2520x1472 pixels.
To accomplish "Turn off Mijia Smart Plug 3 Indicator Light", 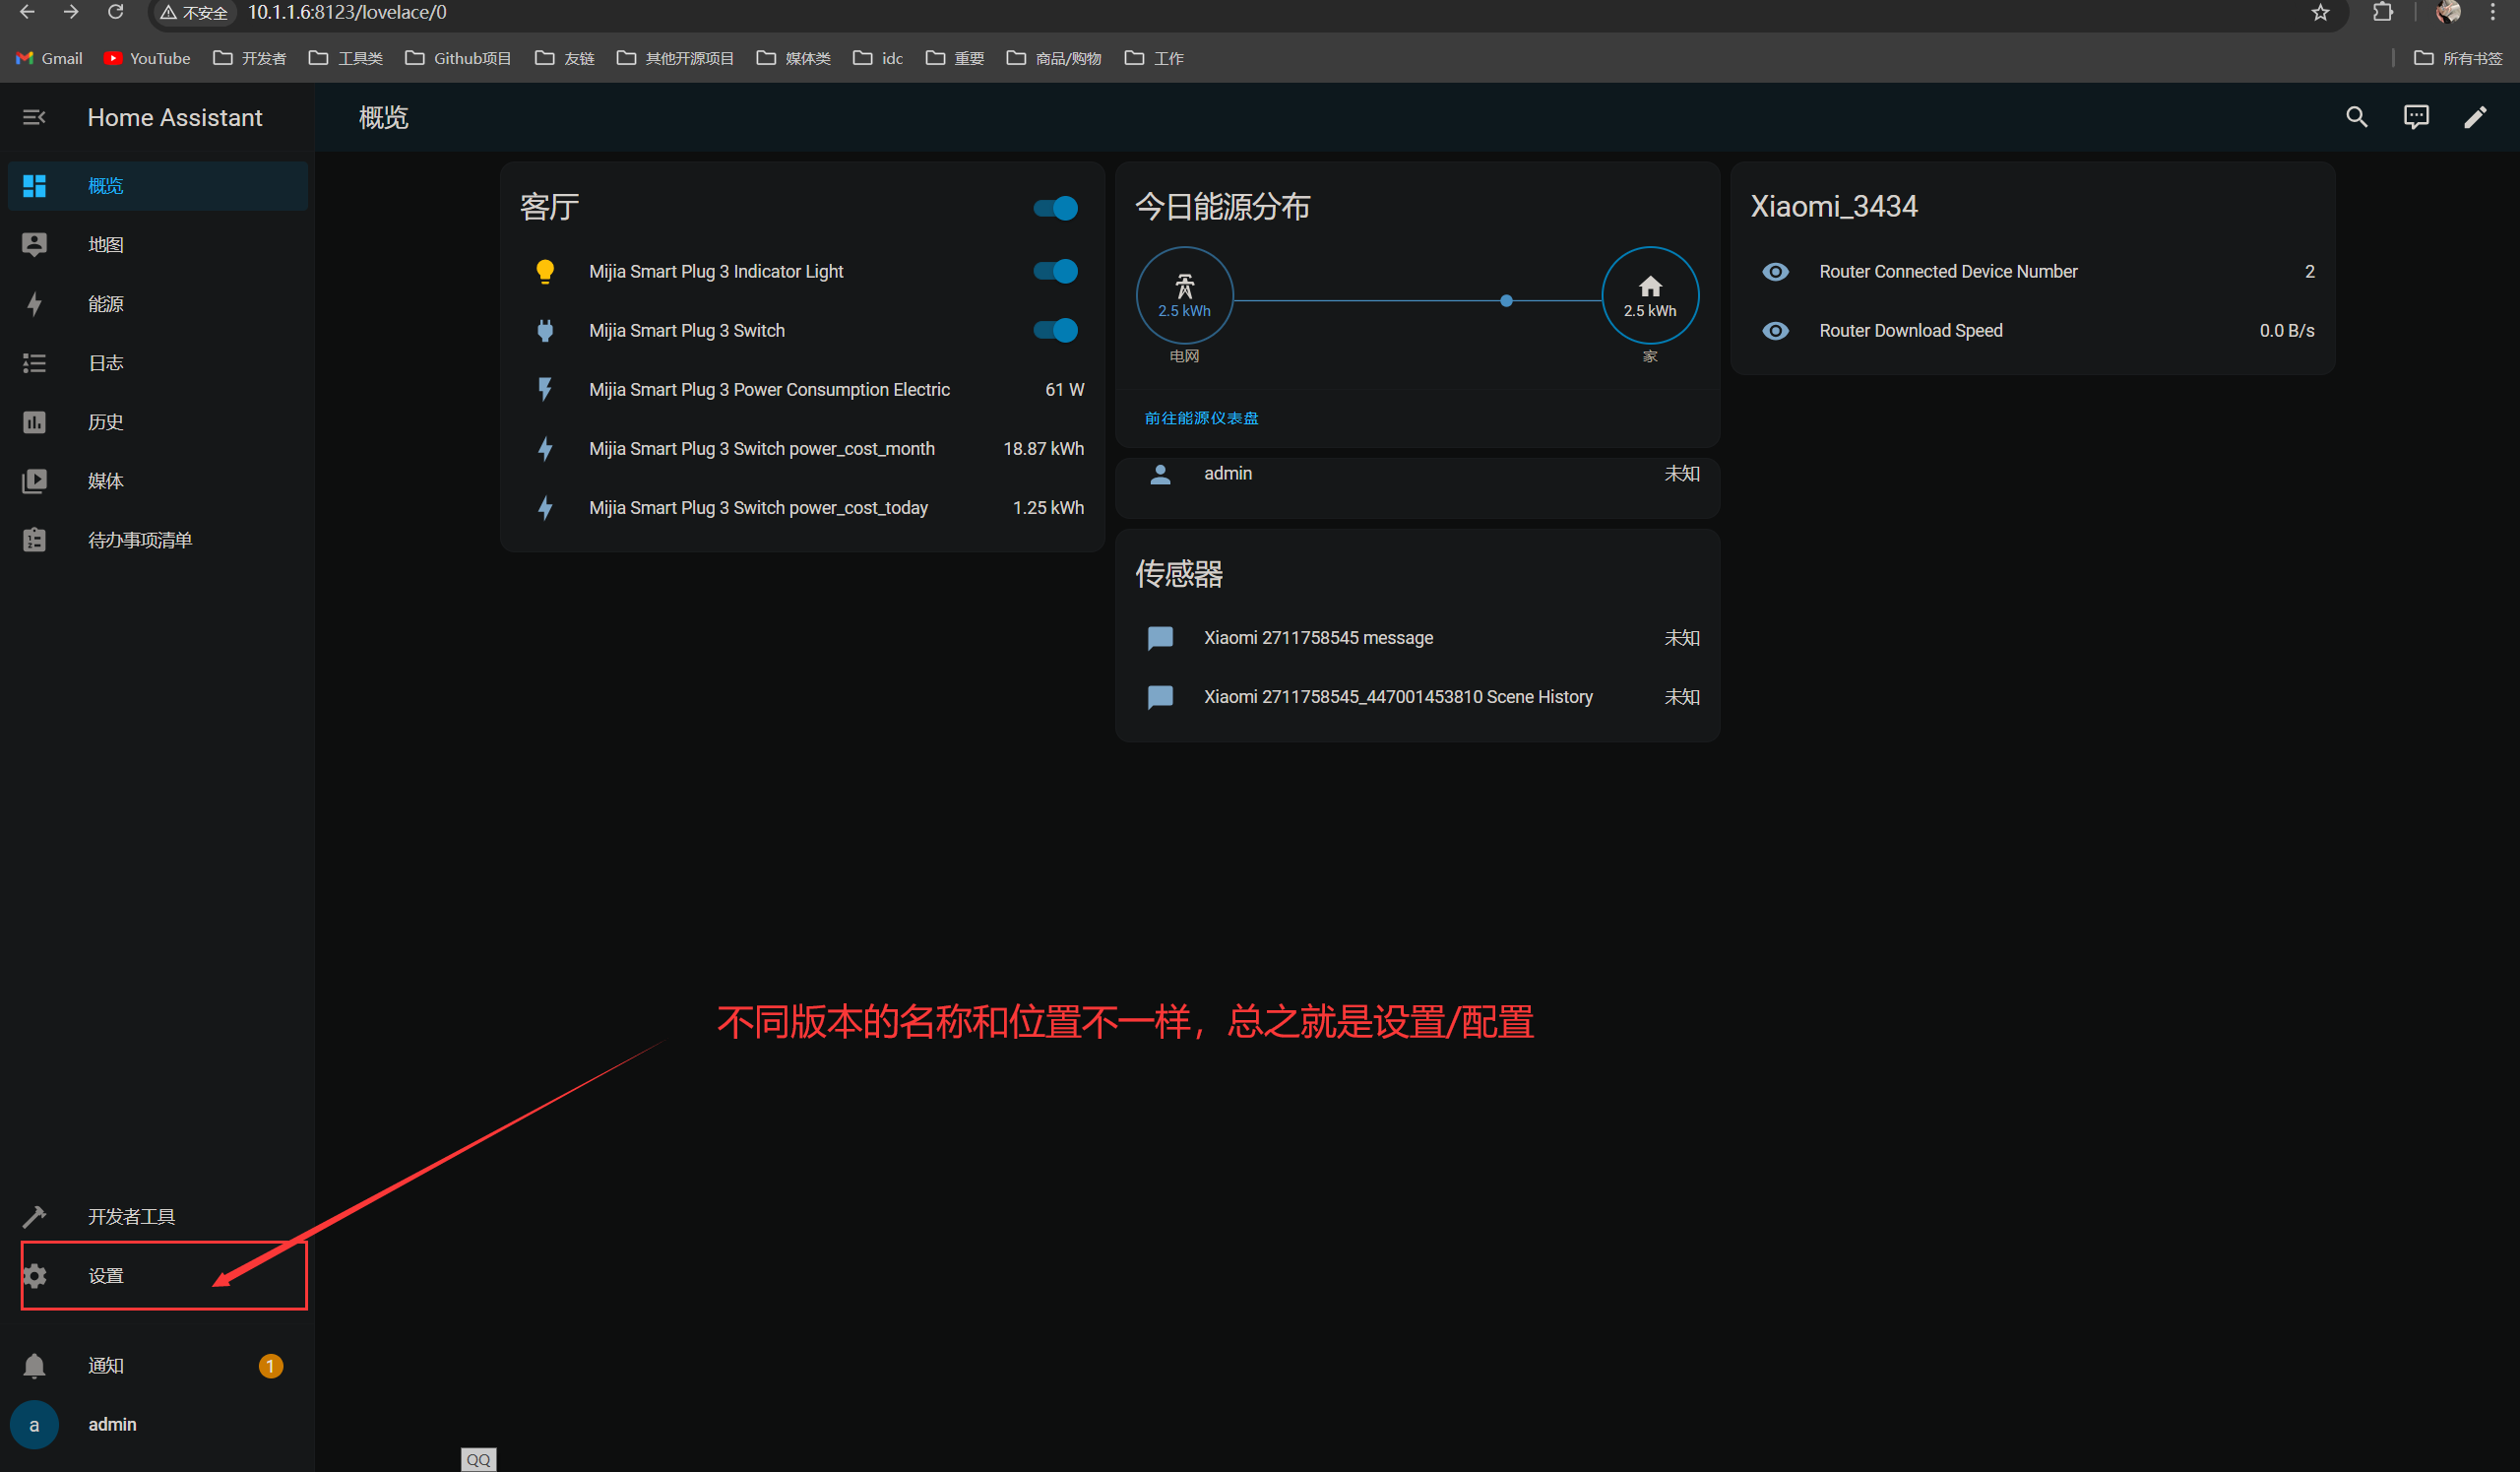I will point(1055,272).
